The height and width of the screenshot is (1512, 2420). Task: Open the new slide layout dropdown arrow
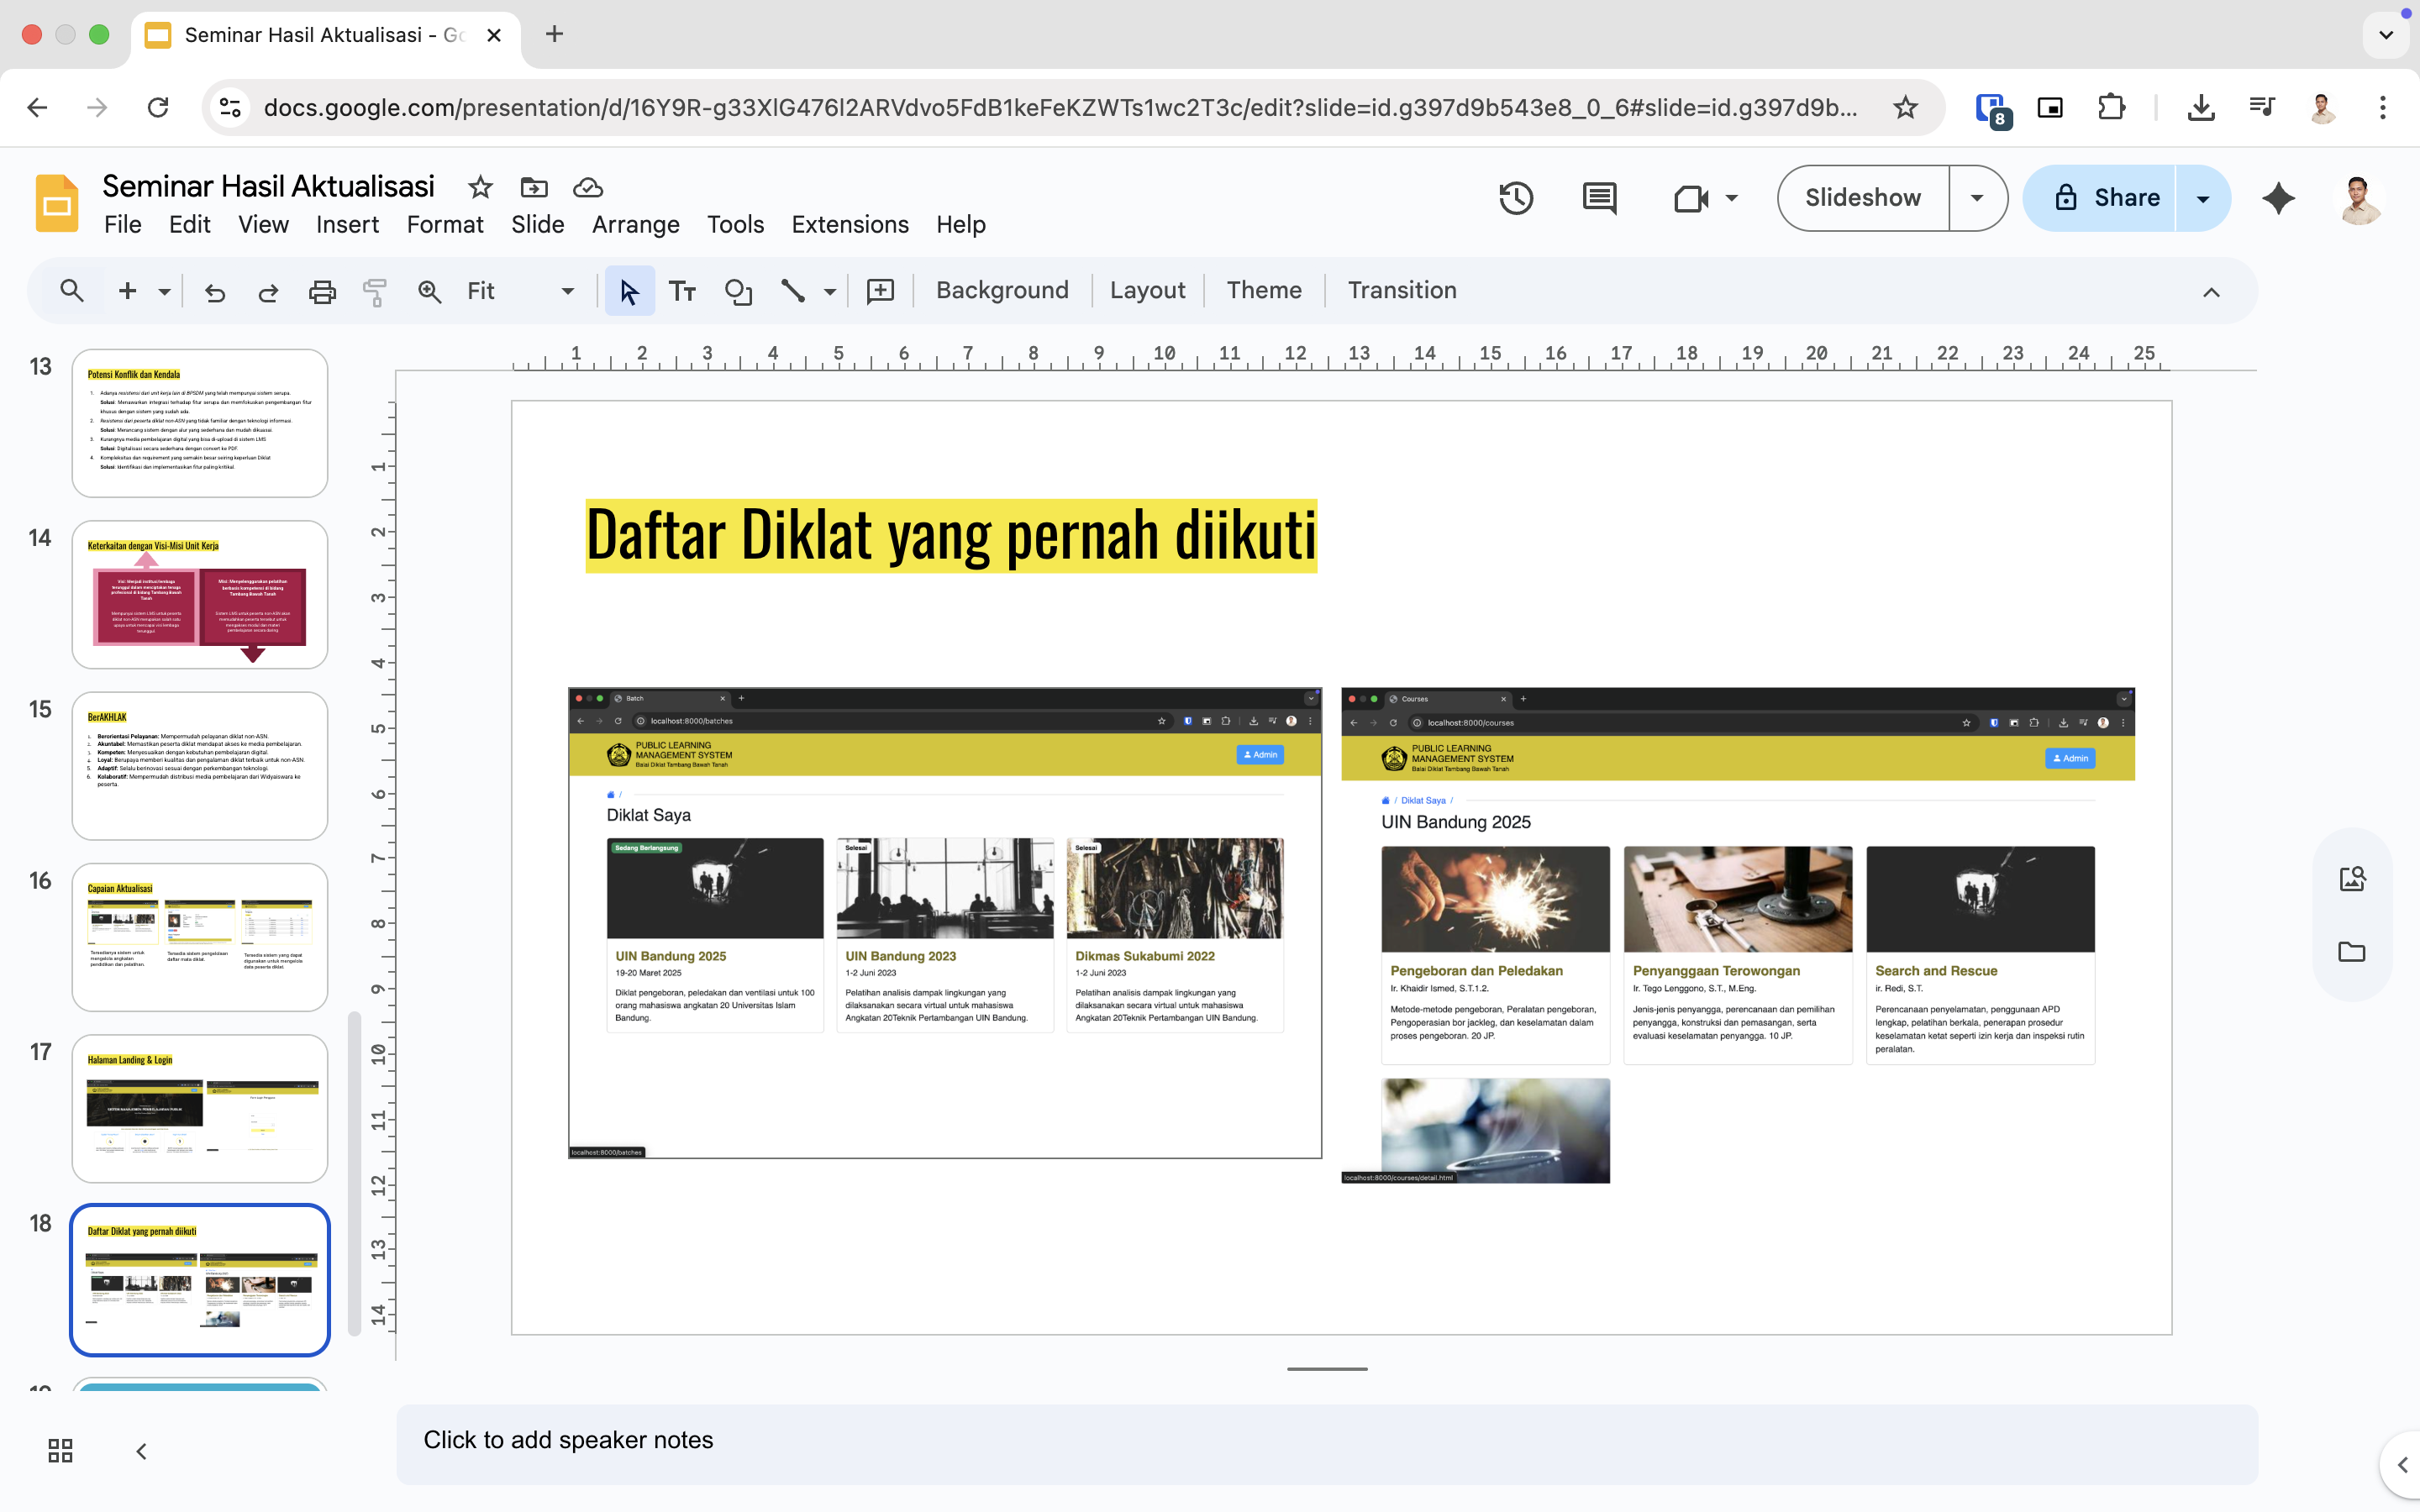[165, 291]
